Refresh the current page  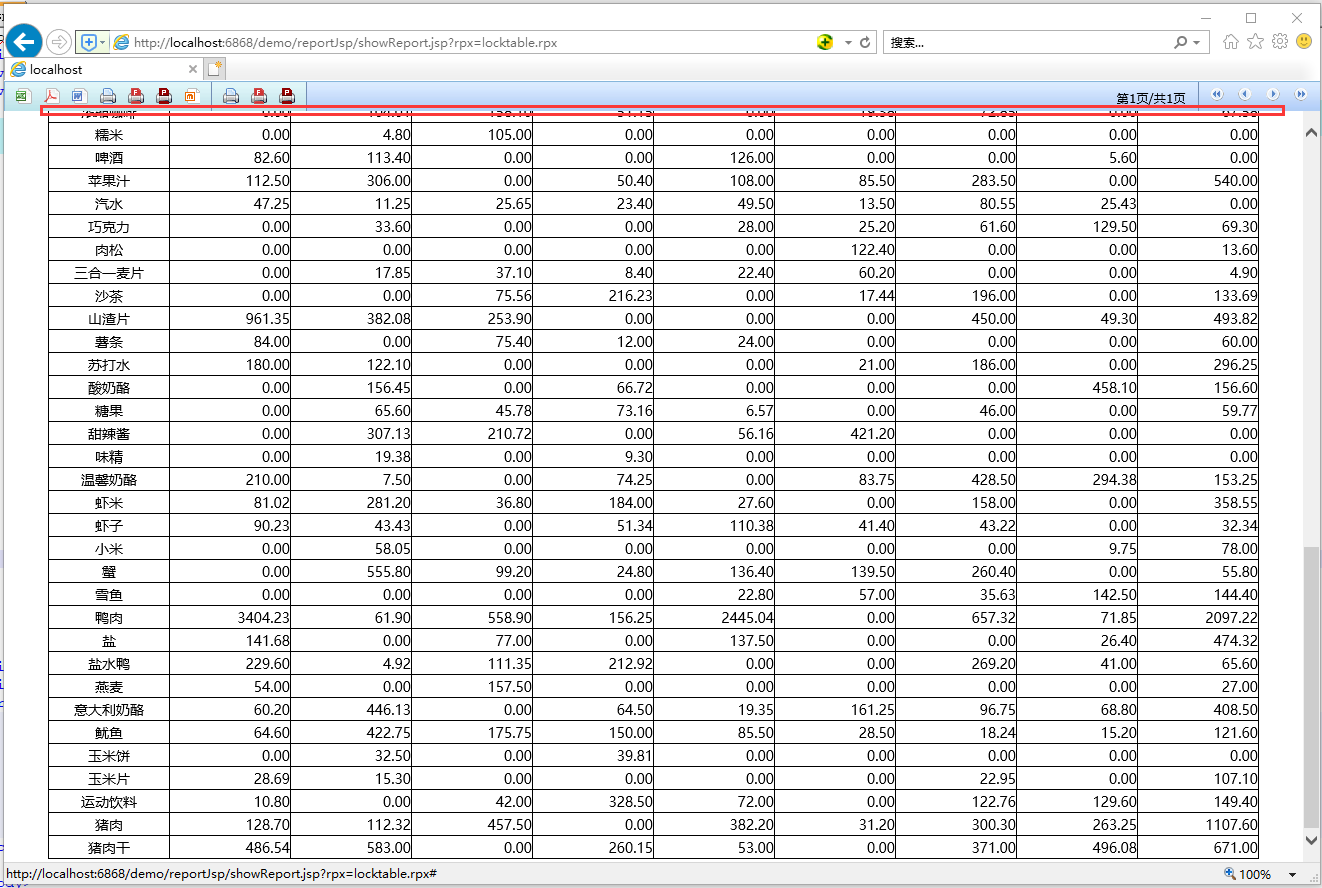(866, 42)
